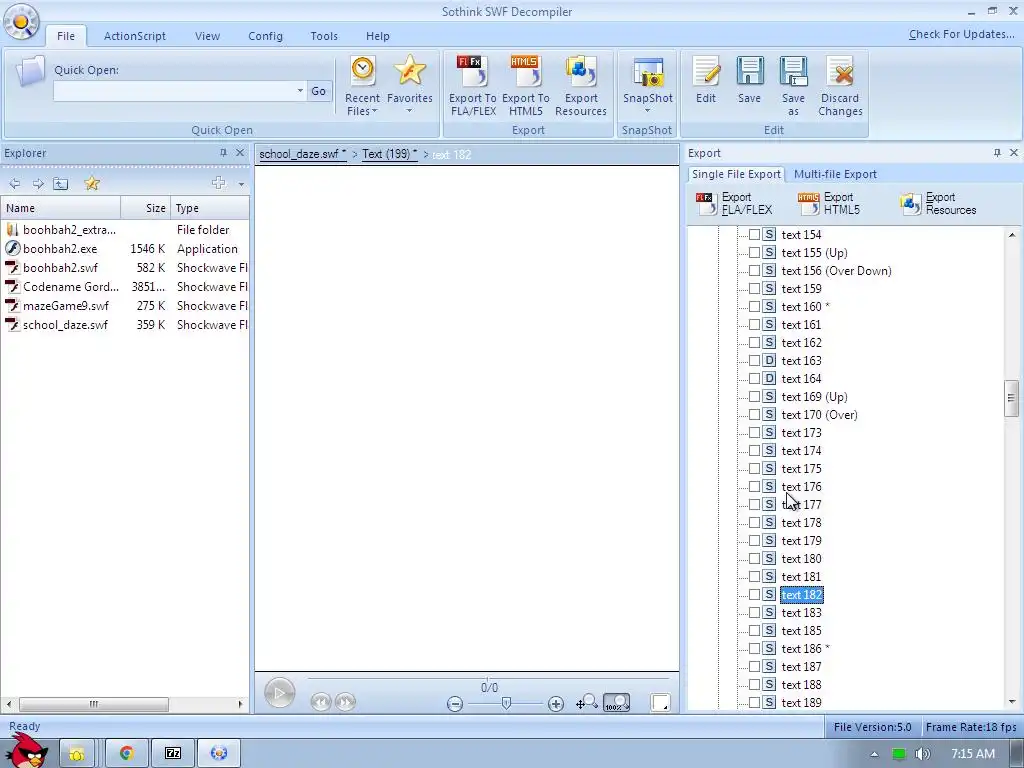
Task: Check the box for text 182
Action: [x=754, y=595]
